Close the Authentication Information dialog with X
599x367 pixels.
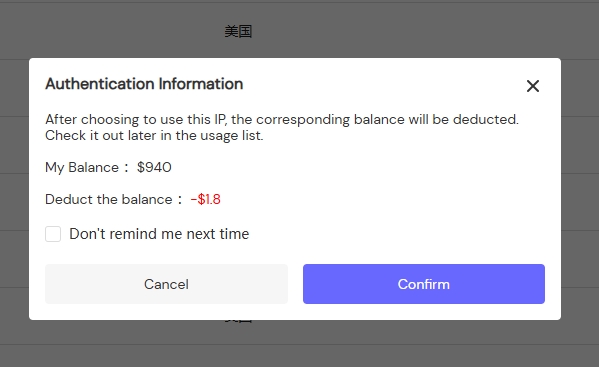(533, 86)
